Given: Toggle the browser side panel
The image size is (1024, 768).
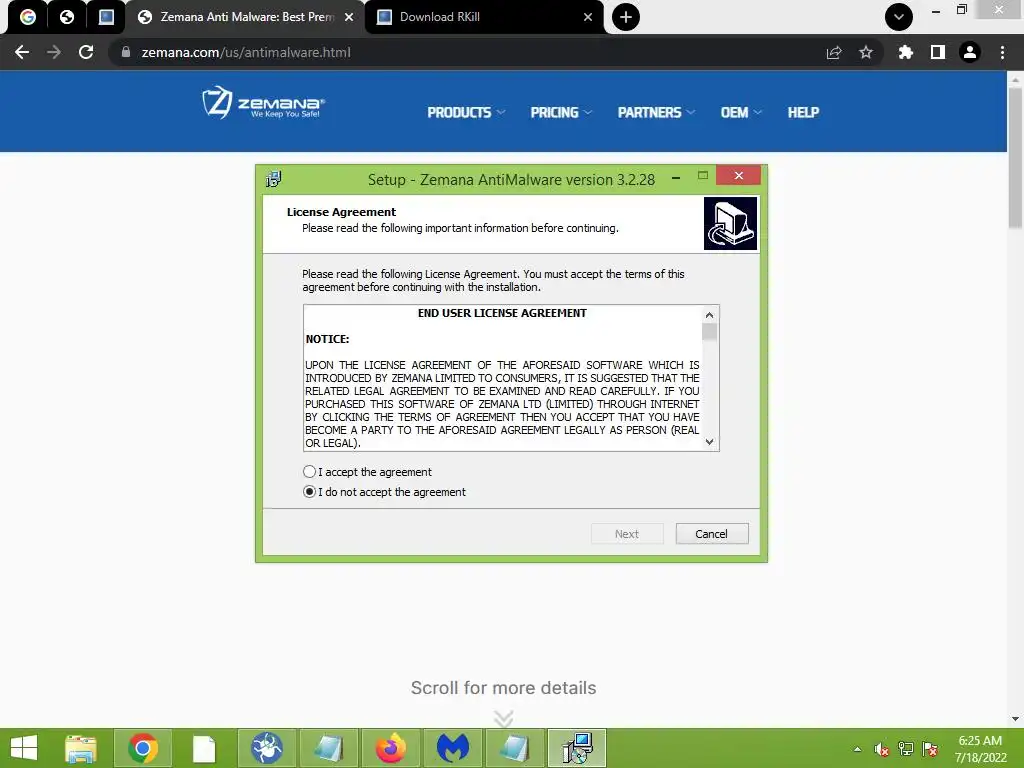Looking at the screenshot, I should pyautogui.click(x=938, y=52).
